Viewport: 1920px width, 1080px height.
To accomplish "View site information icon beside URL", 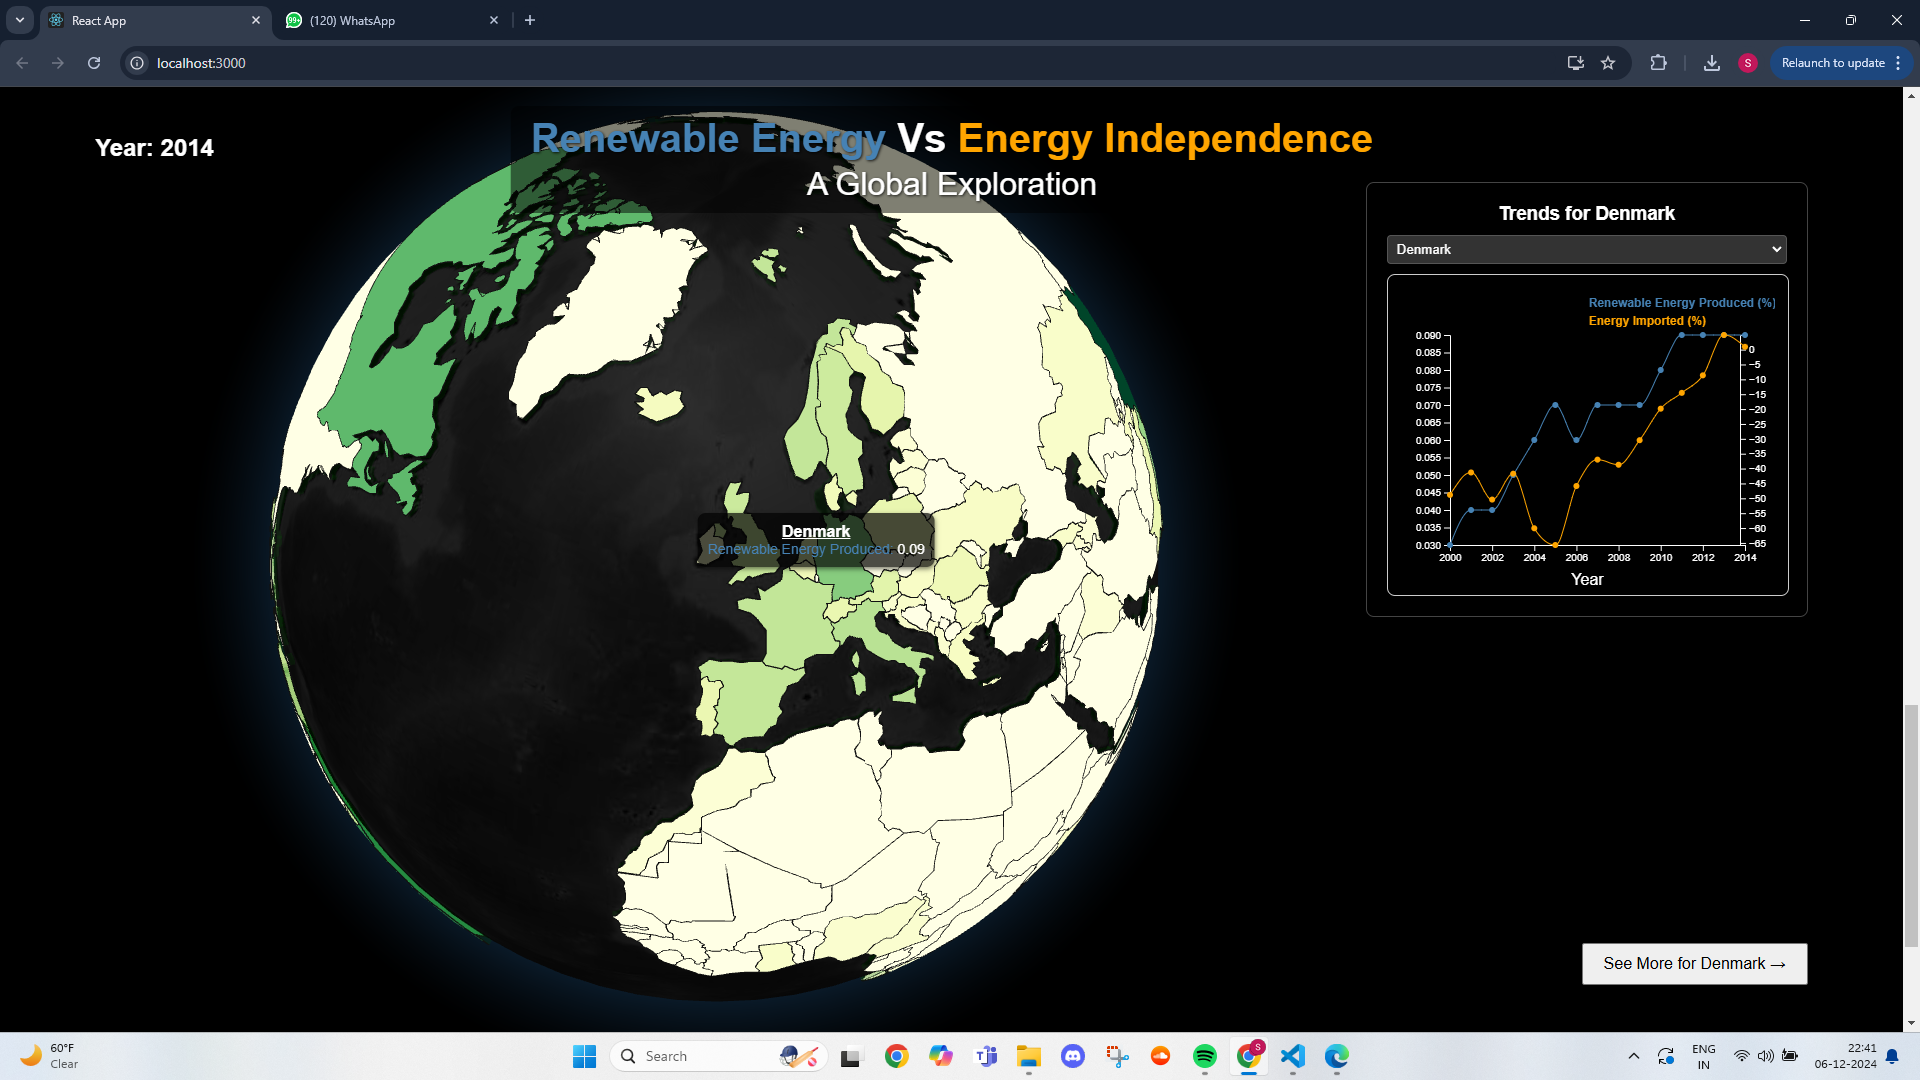I will (x=137, y=63).
